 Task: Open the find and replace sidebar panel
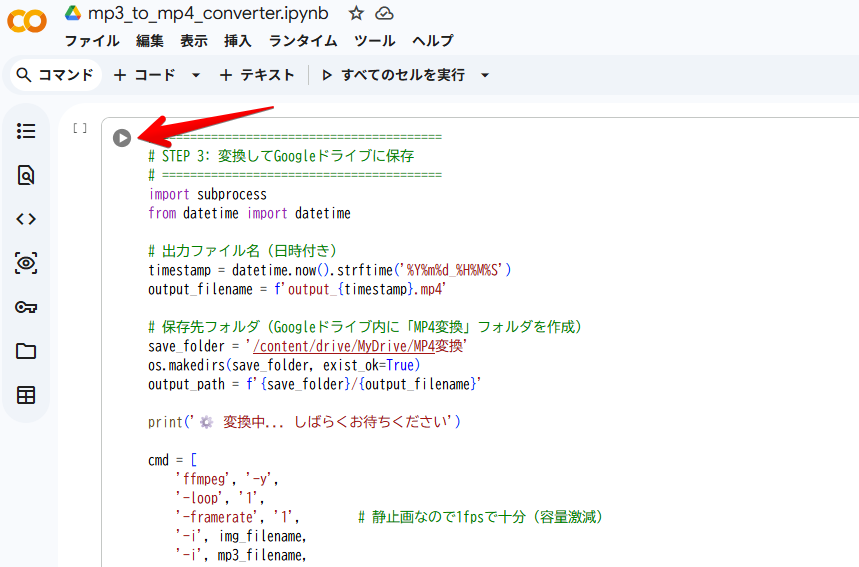26,175
